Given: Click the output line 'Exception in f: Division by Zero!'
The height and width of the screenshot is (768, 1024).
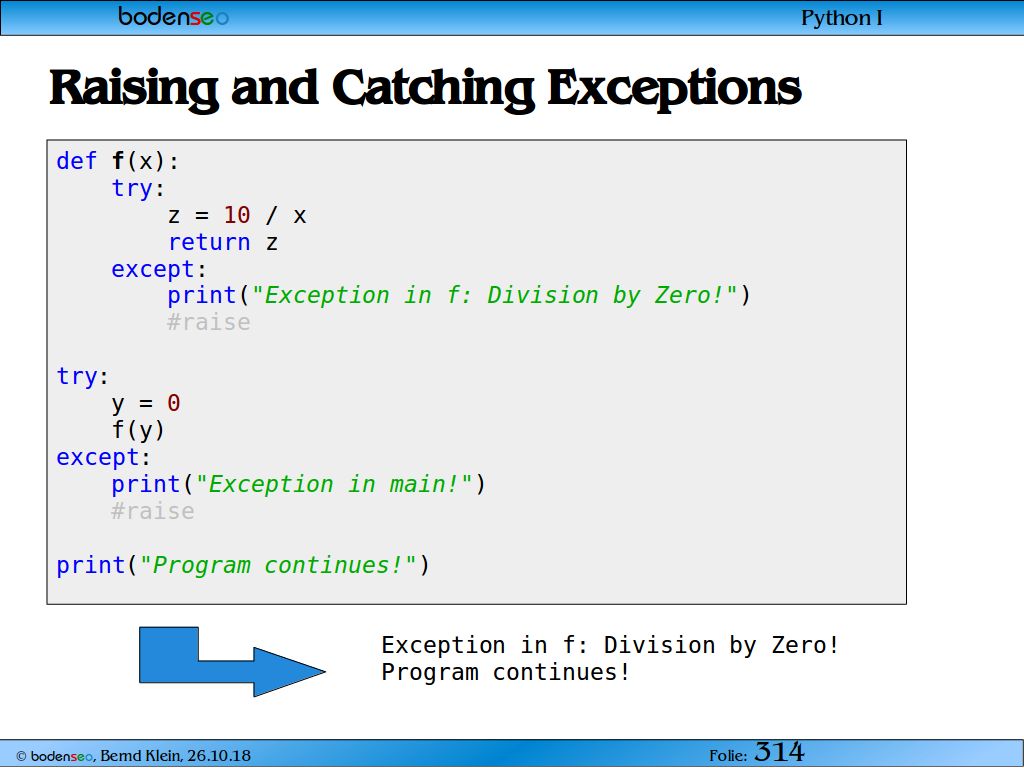Looking at the screenshot, I should coord(610,645).
